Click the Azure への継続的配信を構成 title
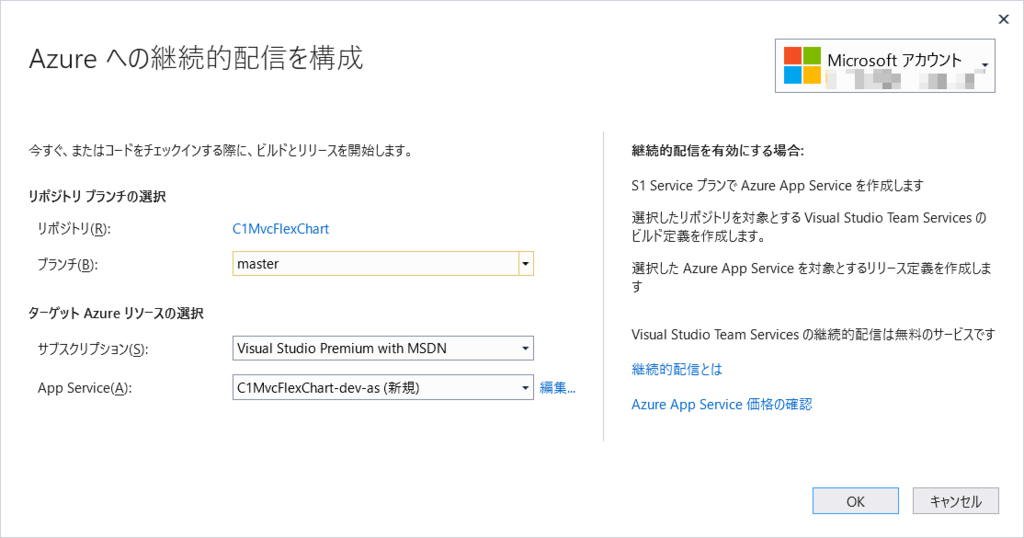 click(x=196, y=59)
